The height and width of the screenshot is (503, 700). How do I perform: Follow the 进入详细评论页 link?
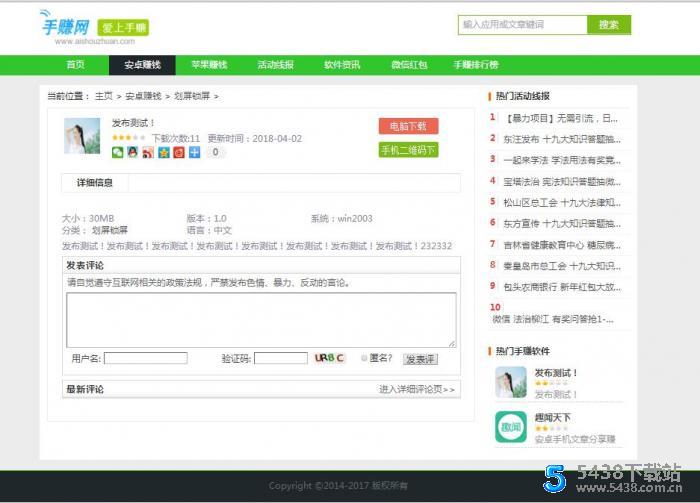(x=417, y=389)
